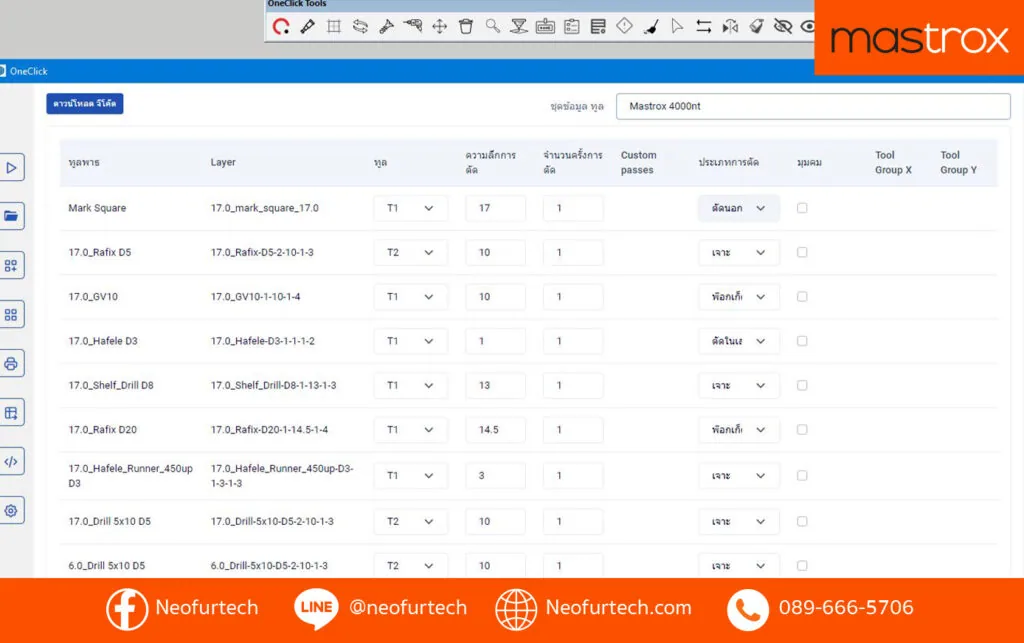Tick the checkbox in 17.0_Shelf_Drill D8 row

point(802,386)
